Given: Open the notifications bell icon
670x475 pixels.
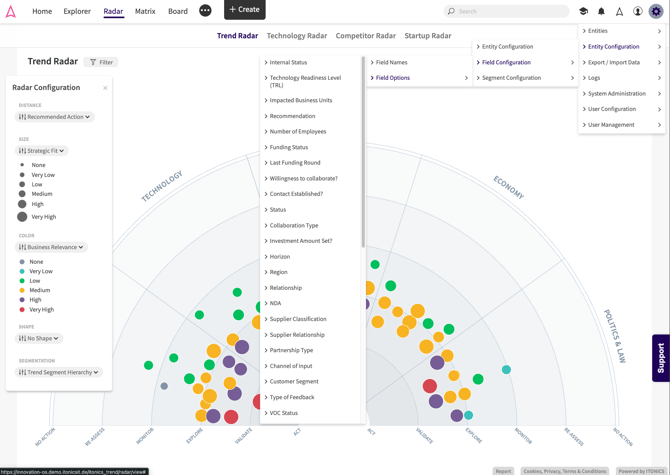Looking at the screenshot, I should (x=601, y=11).
